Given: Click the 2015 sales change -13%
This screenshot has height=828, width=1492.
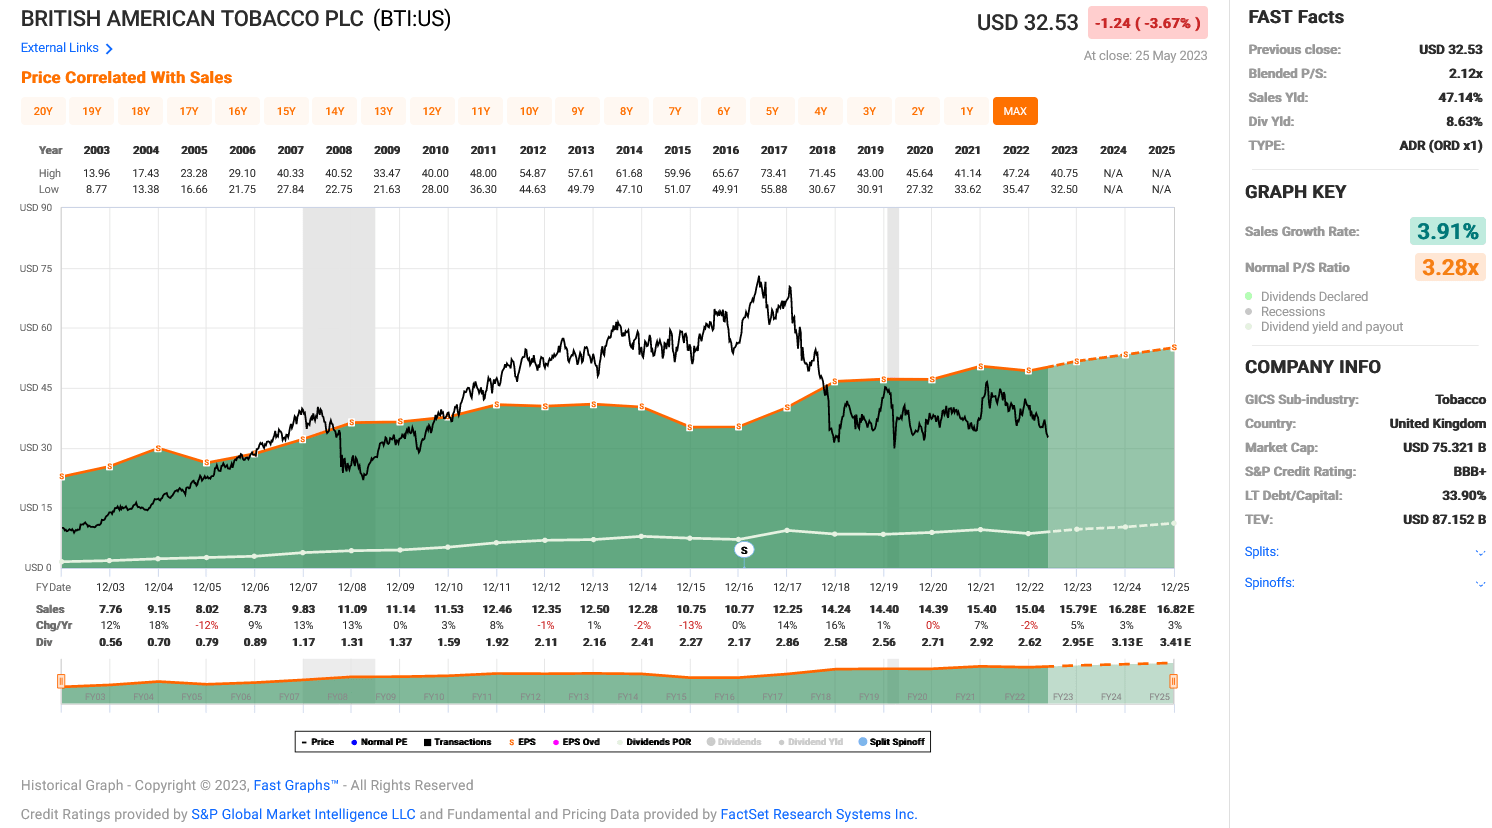Looking at the screenshot, I should 691,625.
